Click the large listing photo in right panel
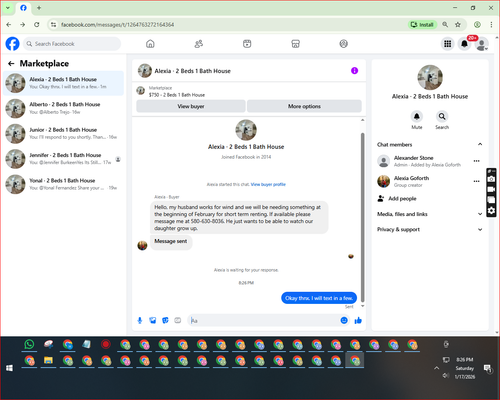The image size is (500, 400). [430, 77]
